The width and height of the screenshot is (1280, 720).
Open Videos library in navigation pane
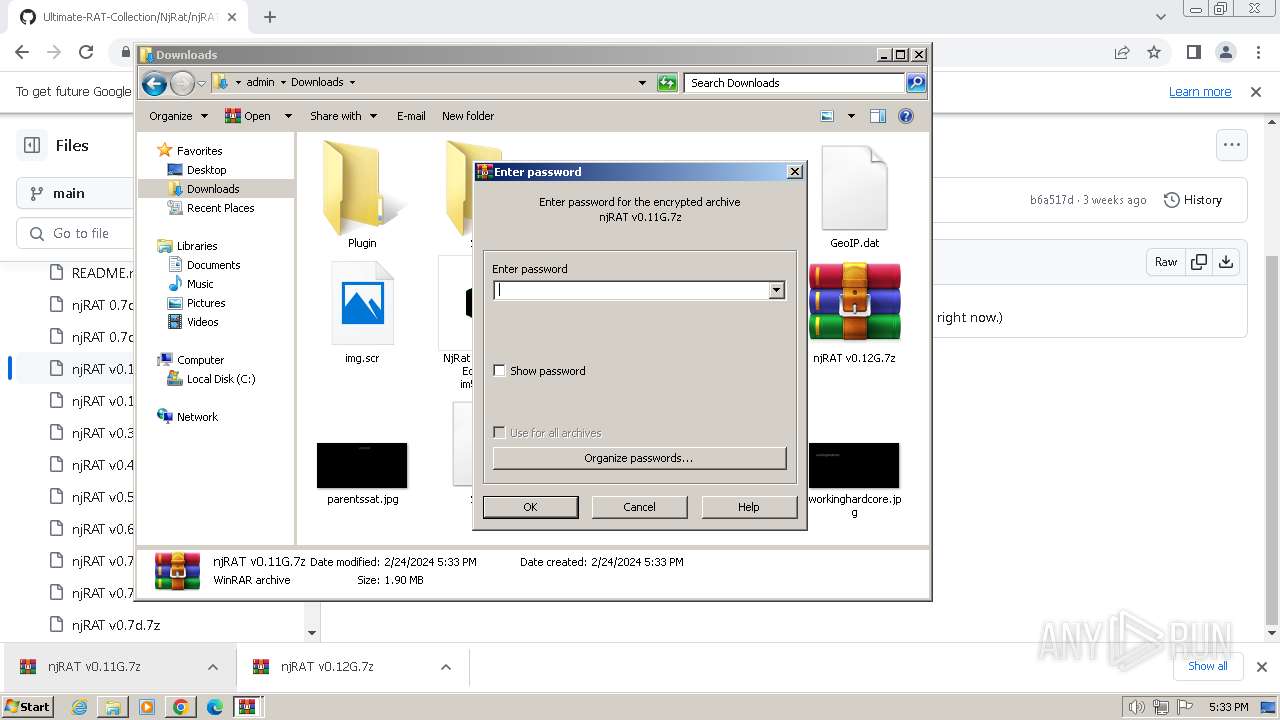tap(202, 322)
